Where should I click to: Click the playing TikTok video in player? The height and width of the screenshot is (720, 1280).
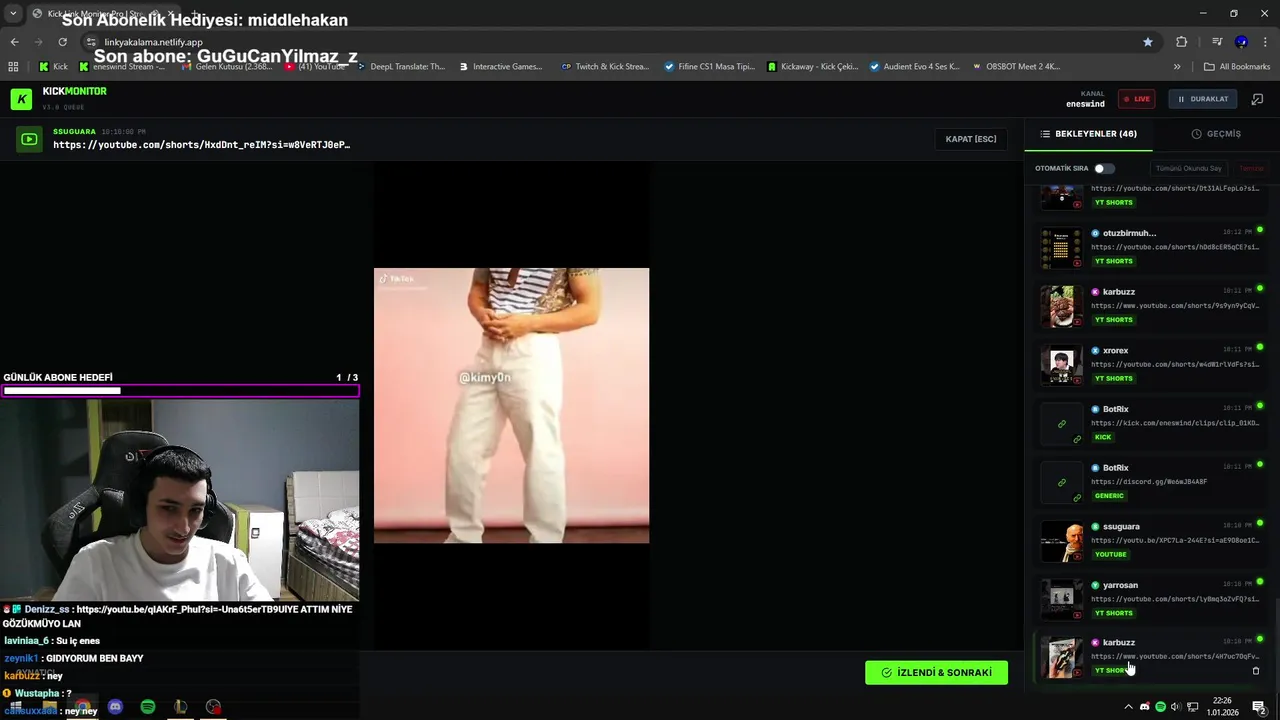coord(511,406)
